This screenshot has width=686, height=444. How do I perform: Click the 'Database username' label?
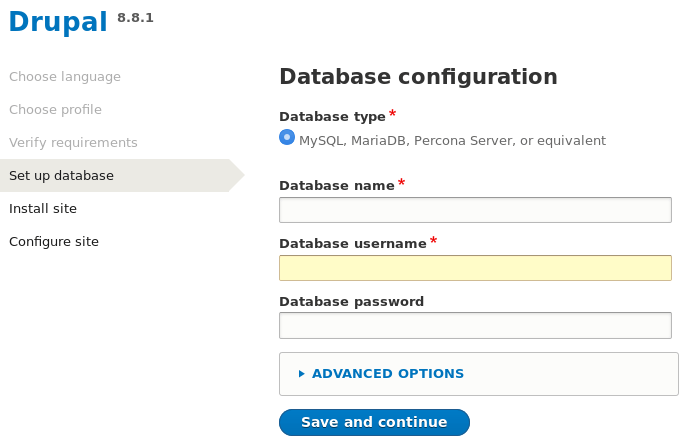(x=353, y=244)
